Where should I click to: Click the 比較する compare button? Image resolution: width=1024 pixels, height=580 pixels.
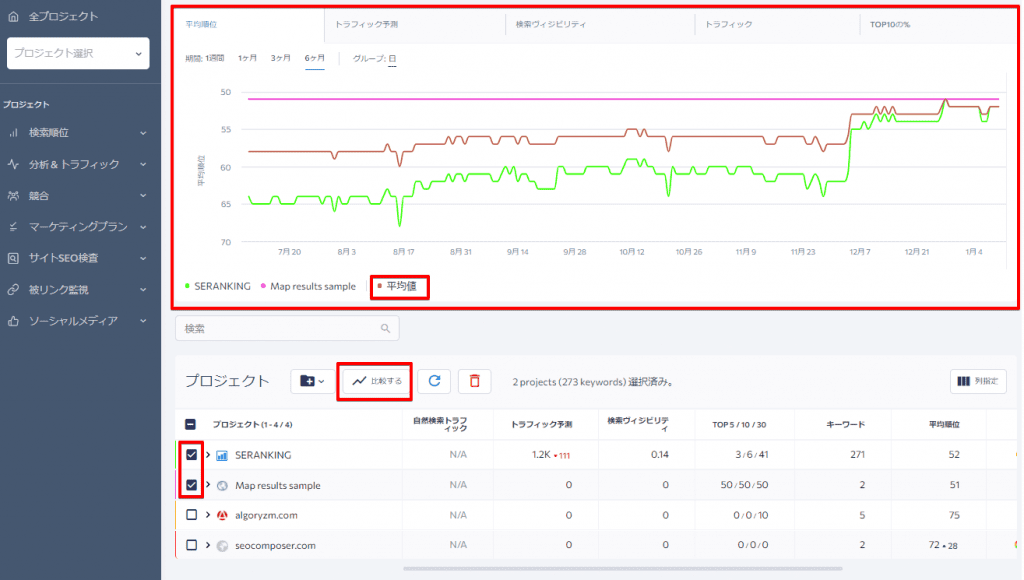(x=377, y=381)
